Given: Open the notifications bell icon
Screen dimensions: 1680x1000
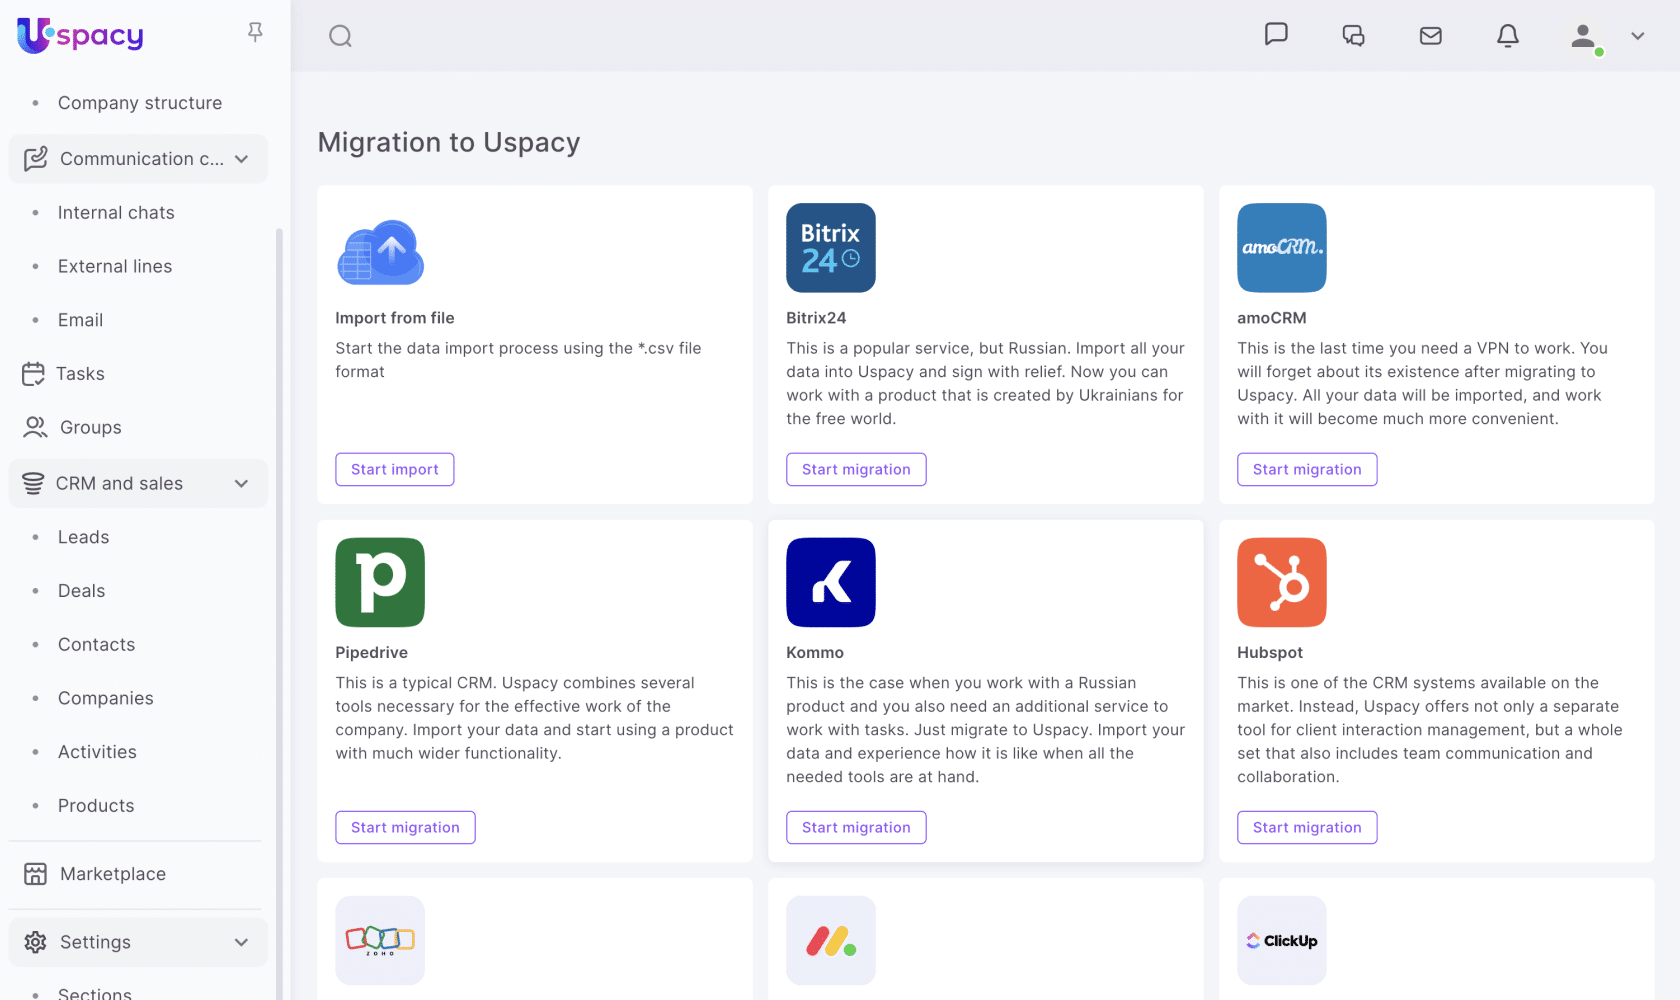Looking at the screenshot, I should (1508, 36).
